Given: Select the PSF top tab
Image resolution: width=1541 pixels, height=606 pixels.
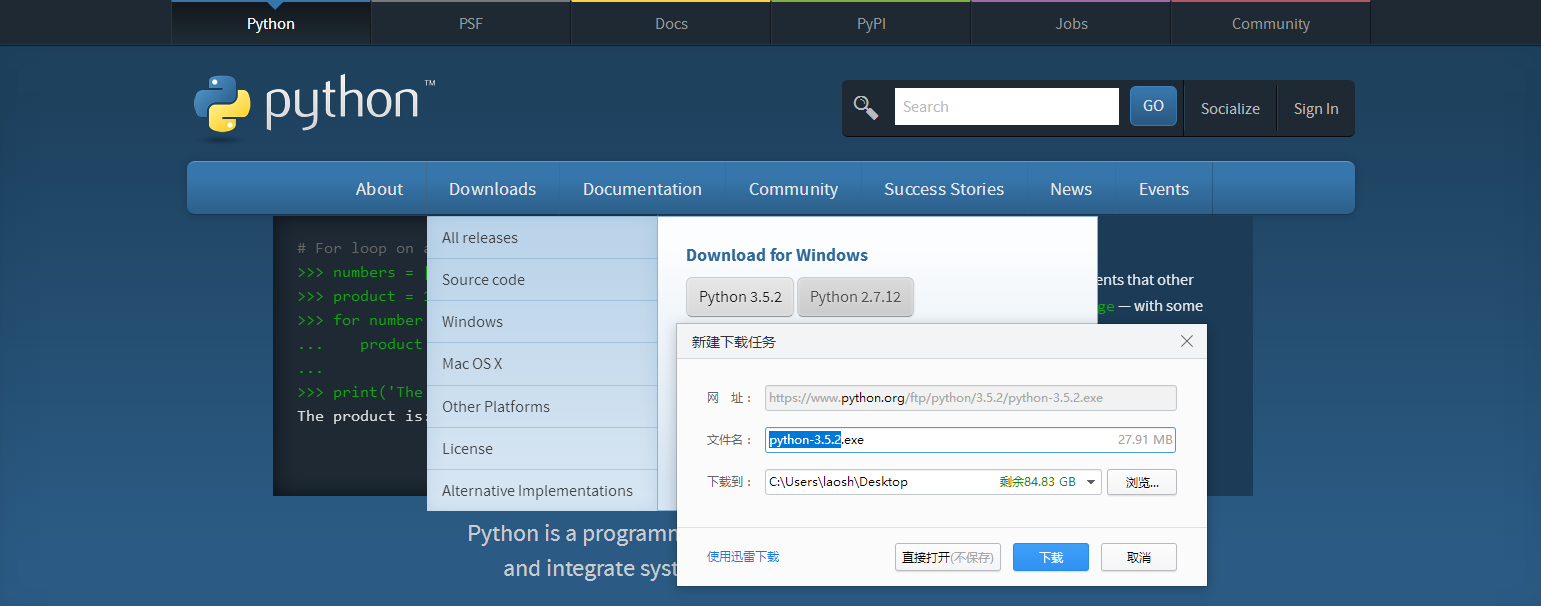Looking at the screenshot, I should 471,23.
